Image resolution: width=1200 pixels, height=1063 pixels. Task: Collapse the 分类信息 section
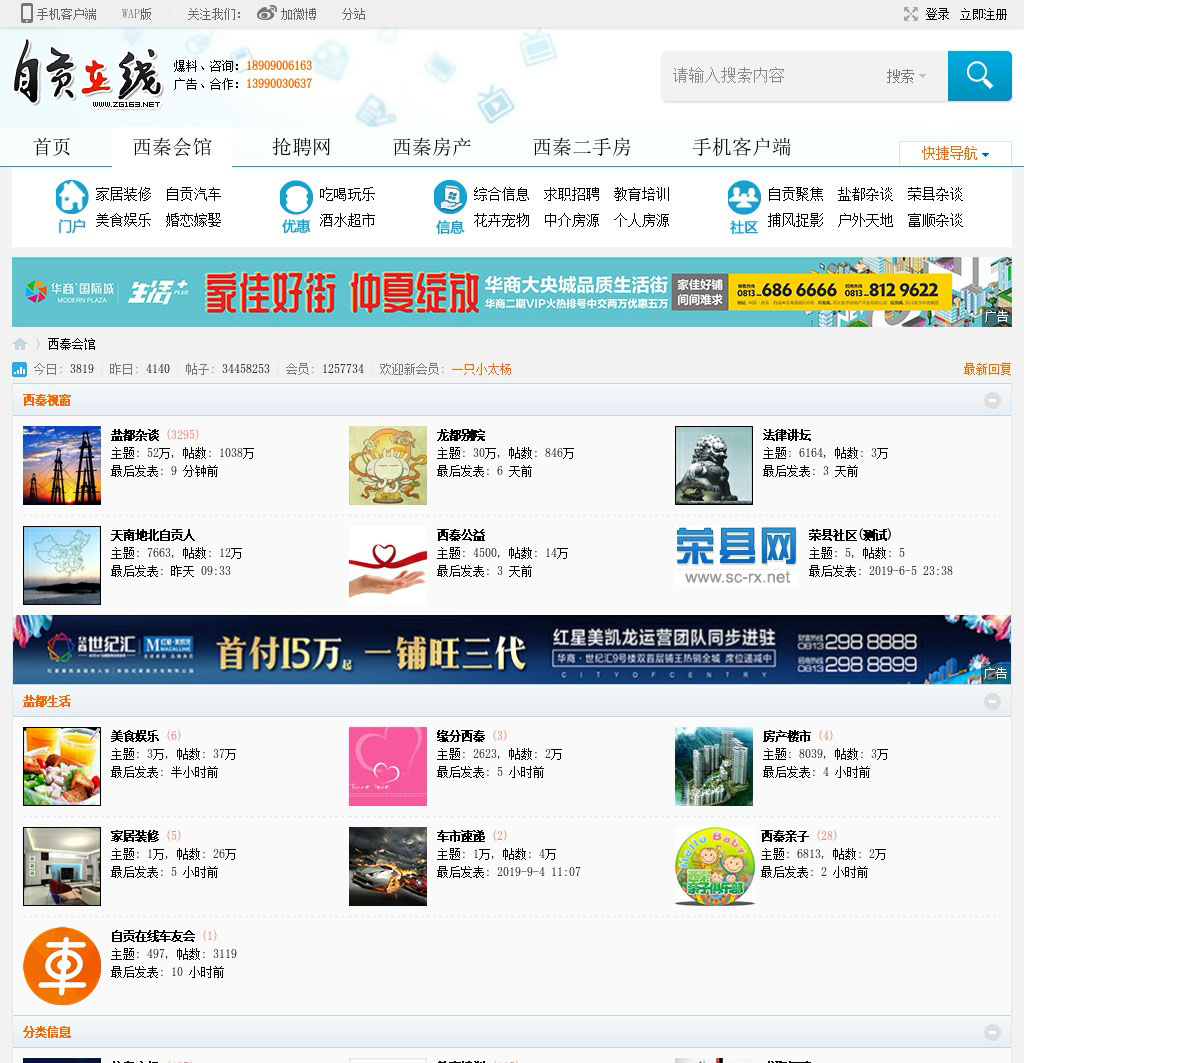[992, 1032]
